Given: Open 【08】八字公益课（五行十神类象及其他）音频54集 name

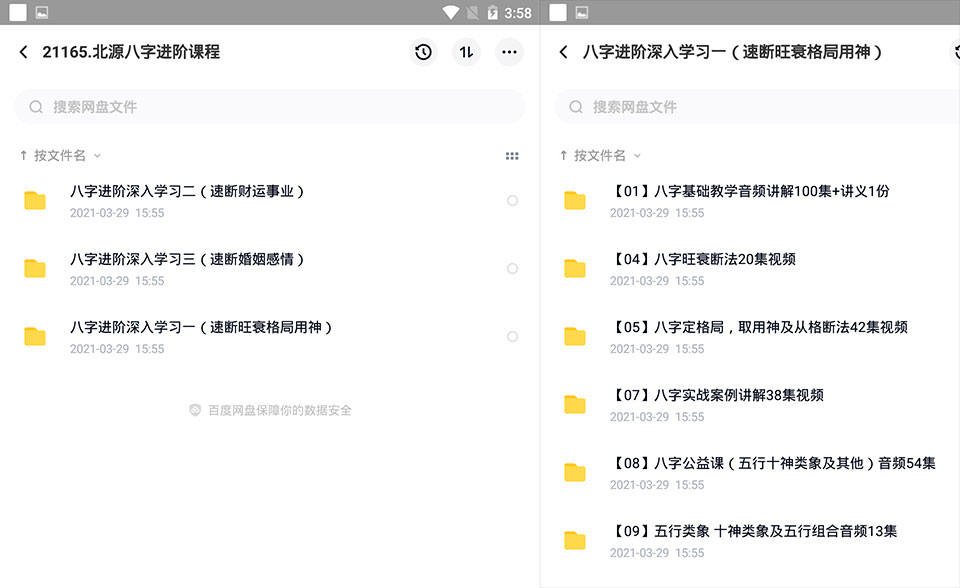Looking at the screenshot, I should pos(773,463).
